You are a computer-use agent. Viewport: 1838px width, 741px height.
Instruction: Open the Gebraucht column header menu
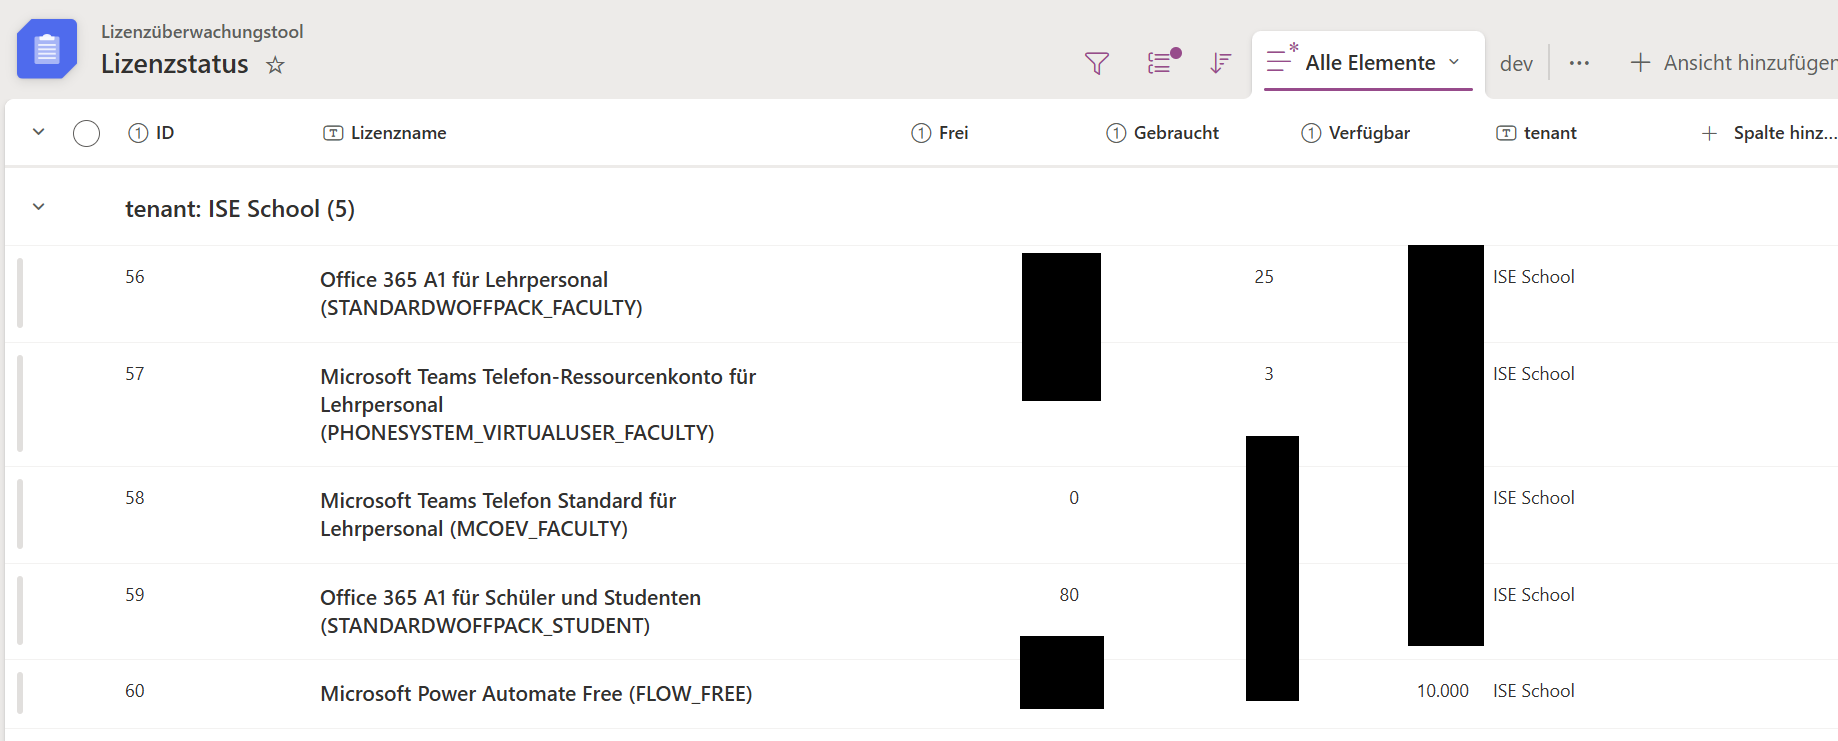coord(1163,133)
